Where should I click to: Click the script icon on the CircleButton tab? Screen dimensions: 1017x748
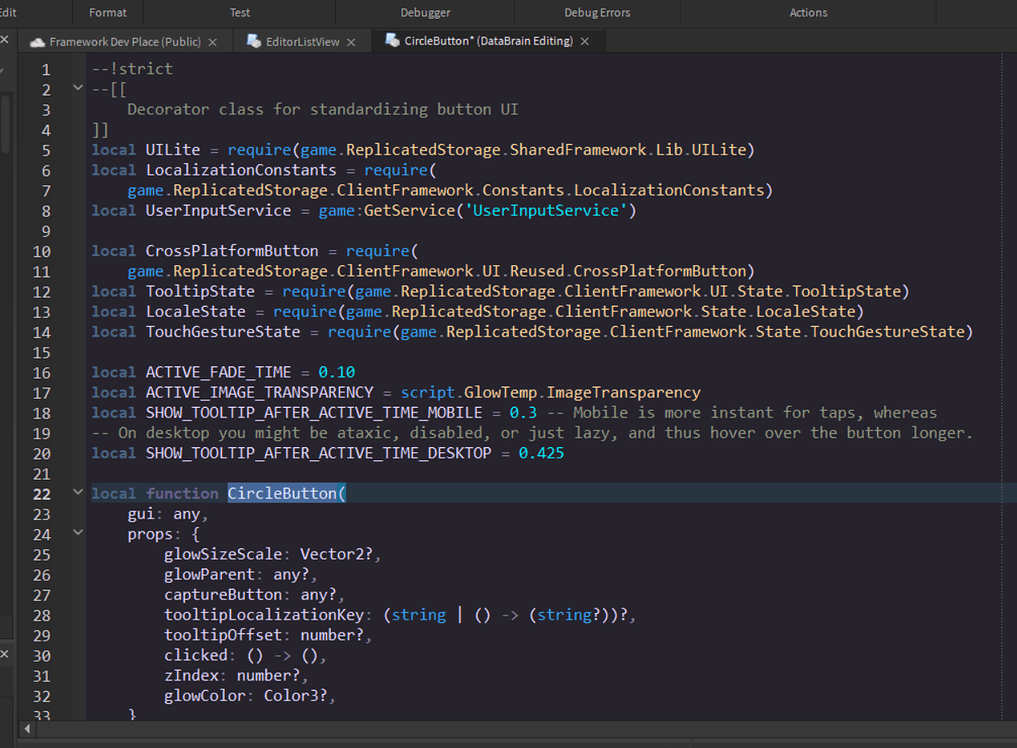click(x=391, y=43)
